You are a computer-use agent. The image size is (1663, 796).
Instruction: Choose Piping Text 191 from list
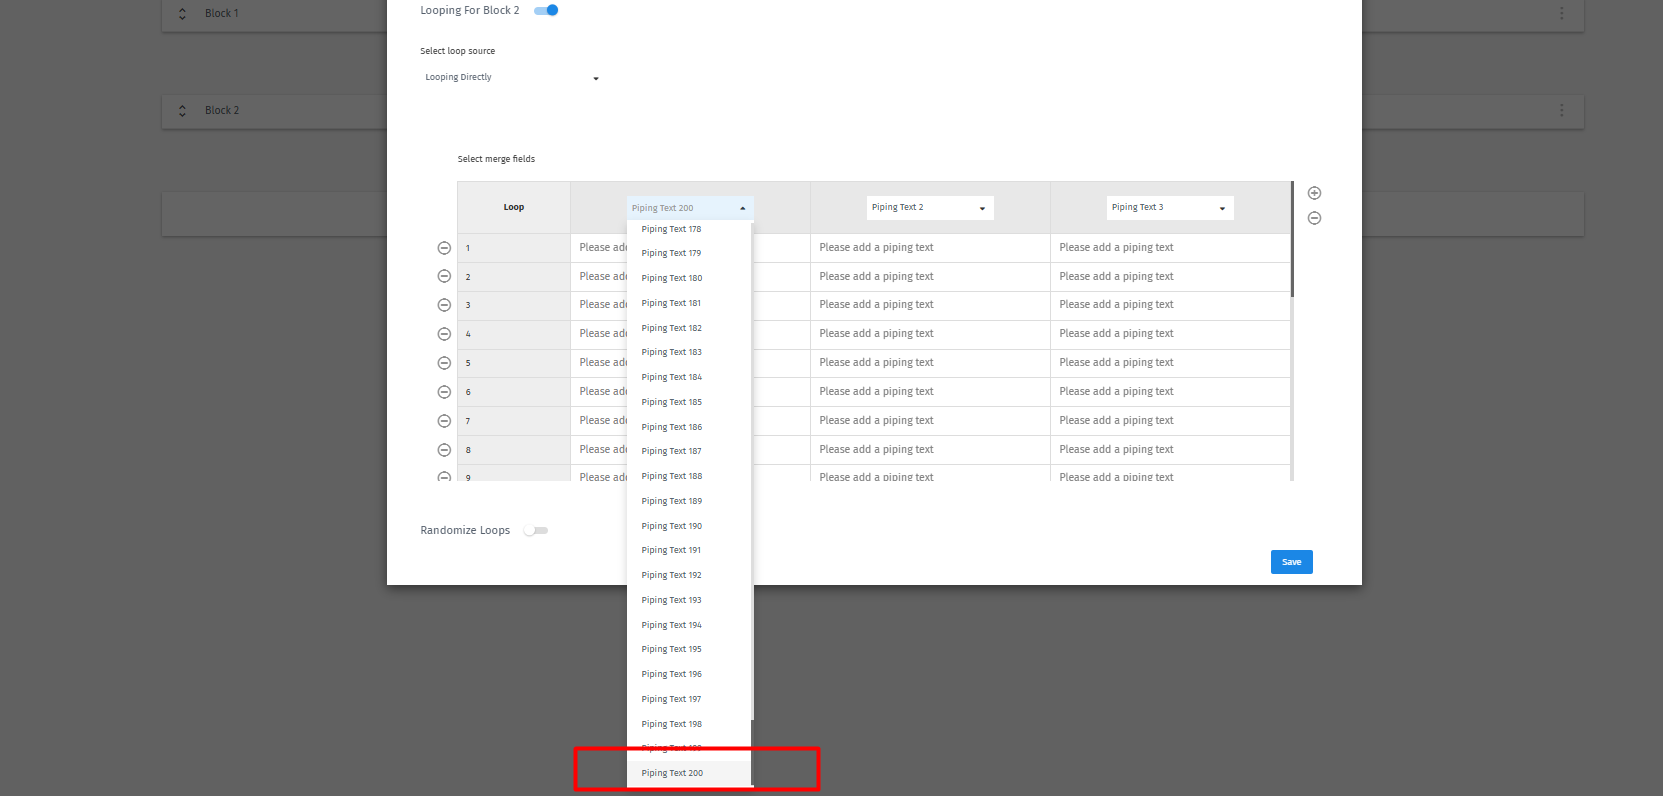coord(689,550)
